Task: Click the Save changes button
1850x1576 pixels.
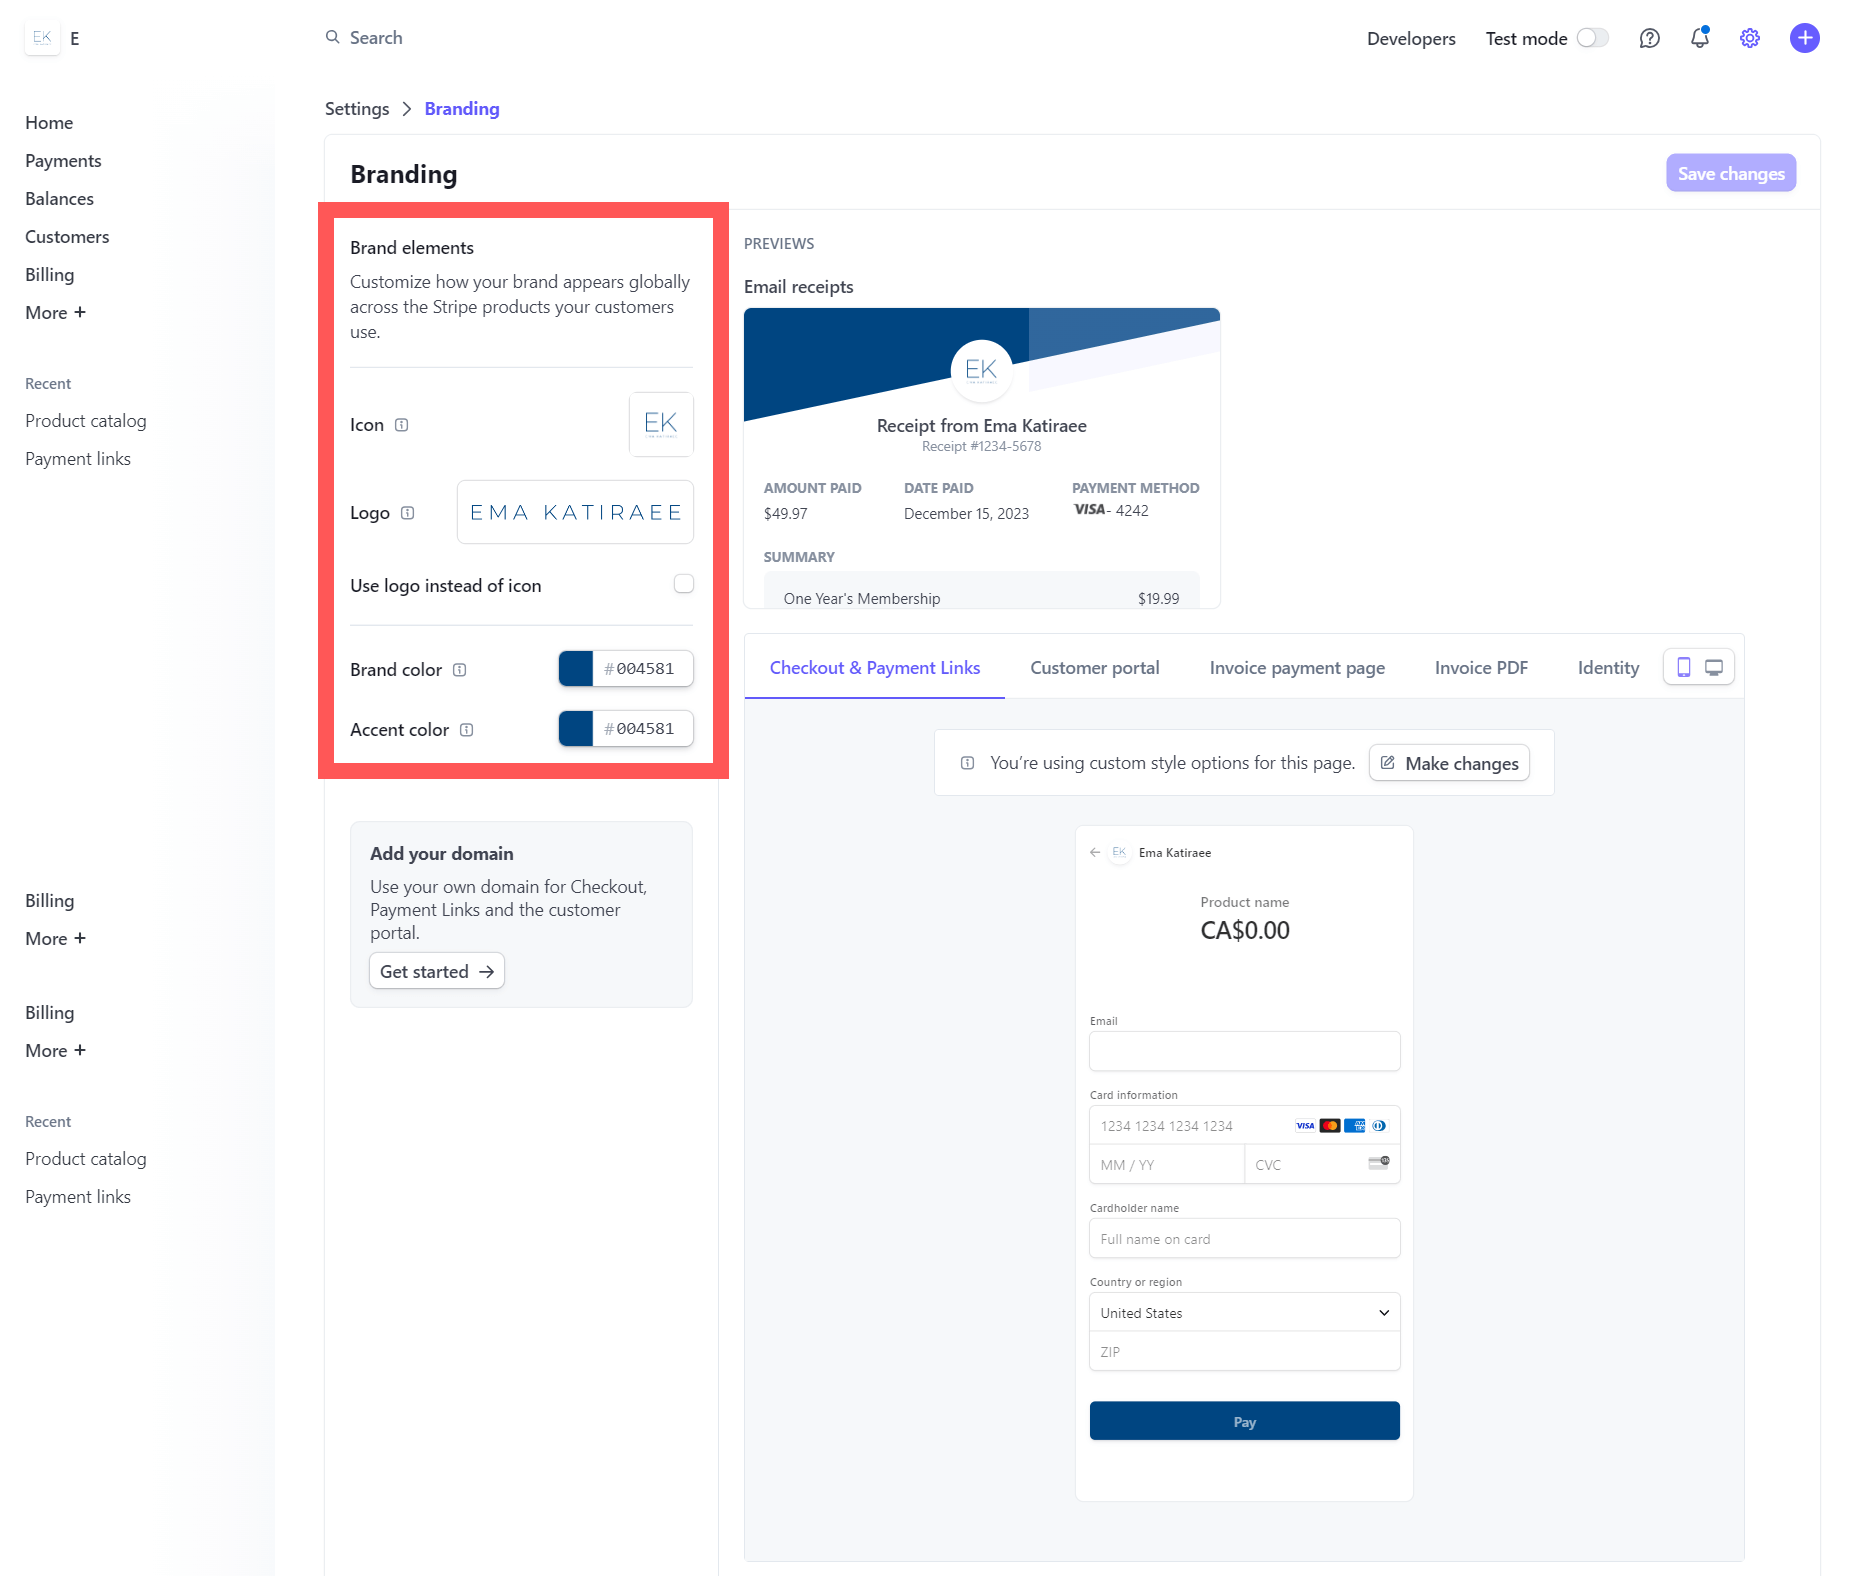Action: tap(1730, 173)
